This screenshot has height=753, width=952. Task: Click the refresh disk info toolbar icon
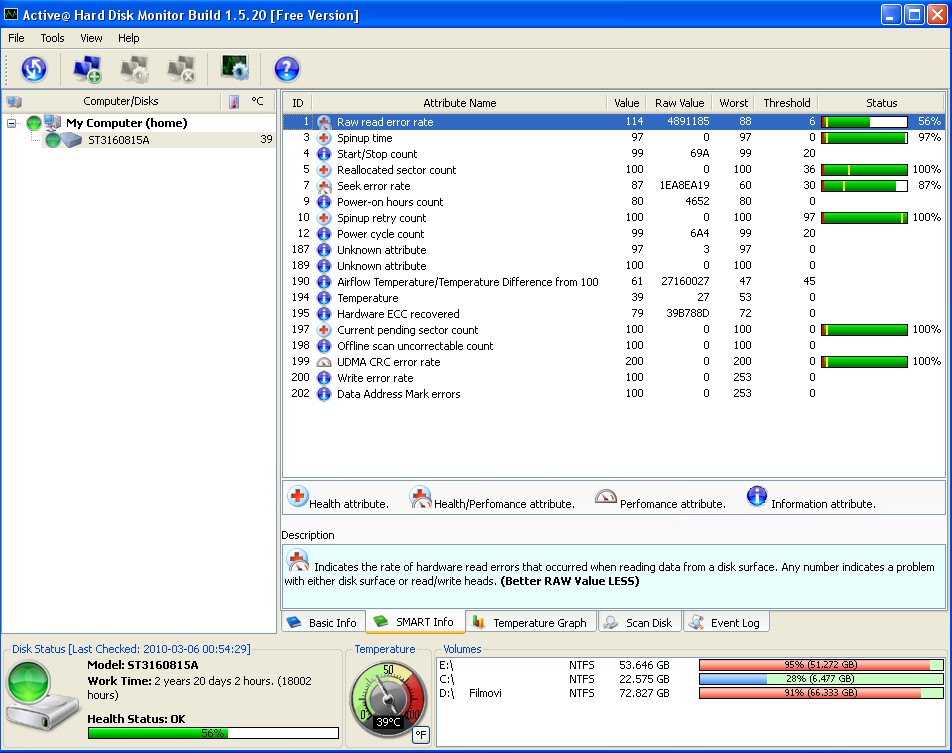click(x=34, y=69)
